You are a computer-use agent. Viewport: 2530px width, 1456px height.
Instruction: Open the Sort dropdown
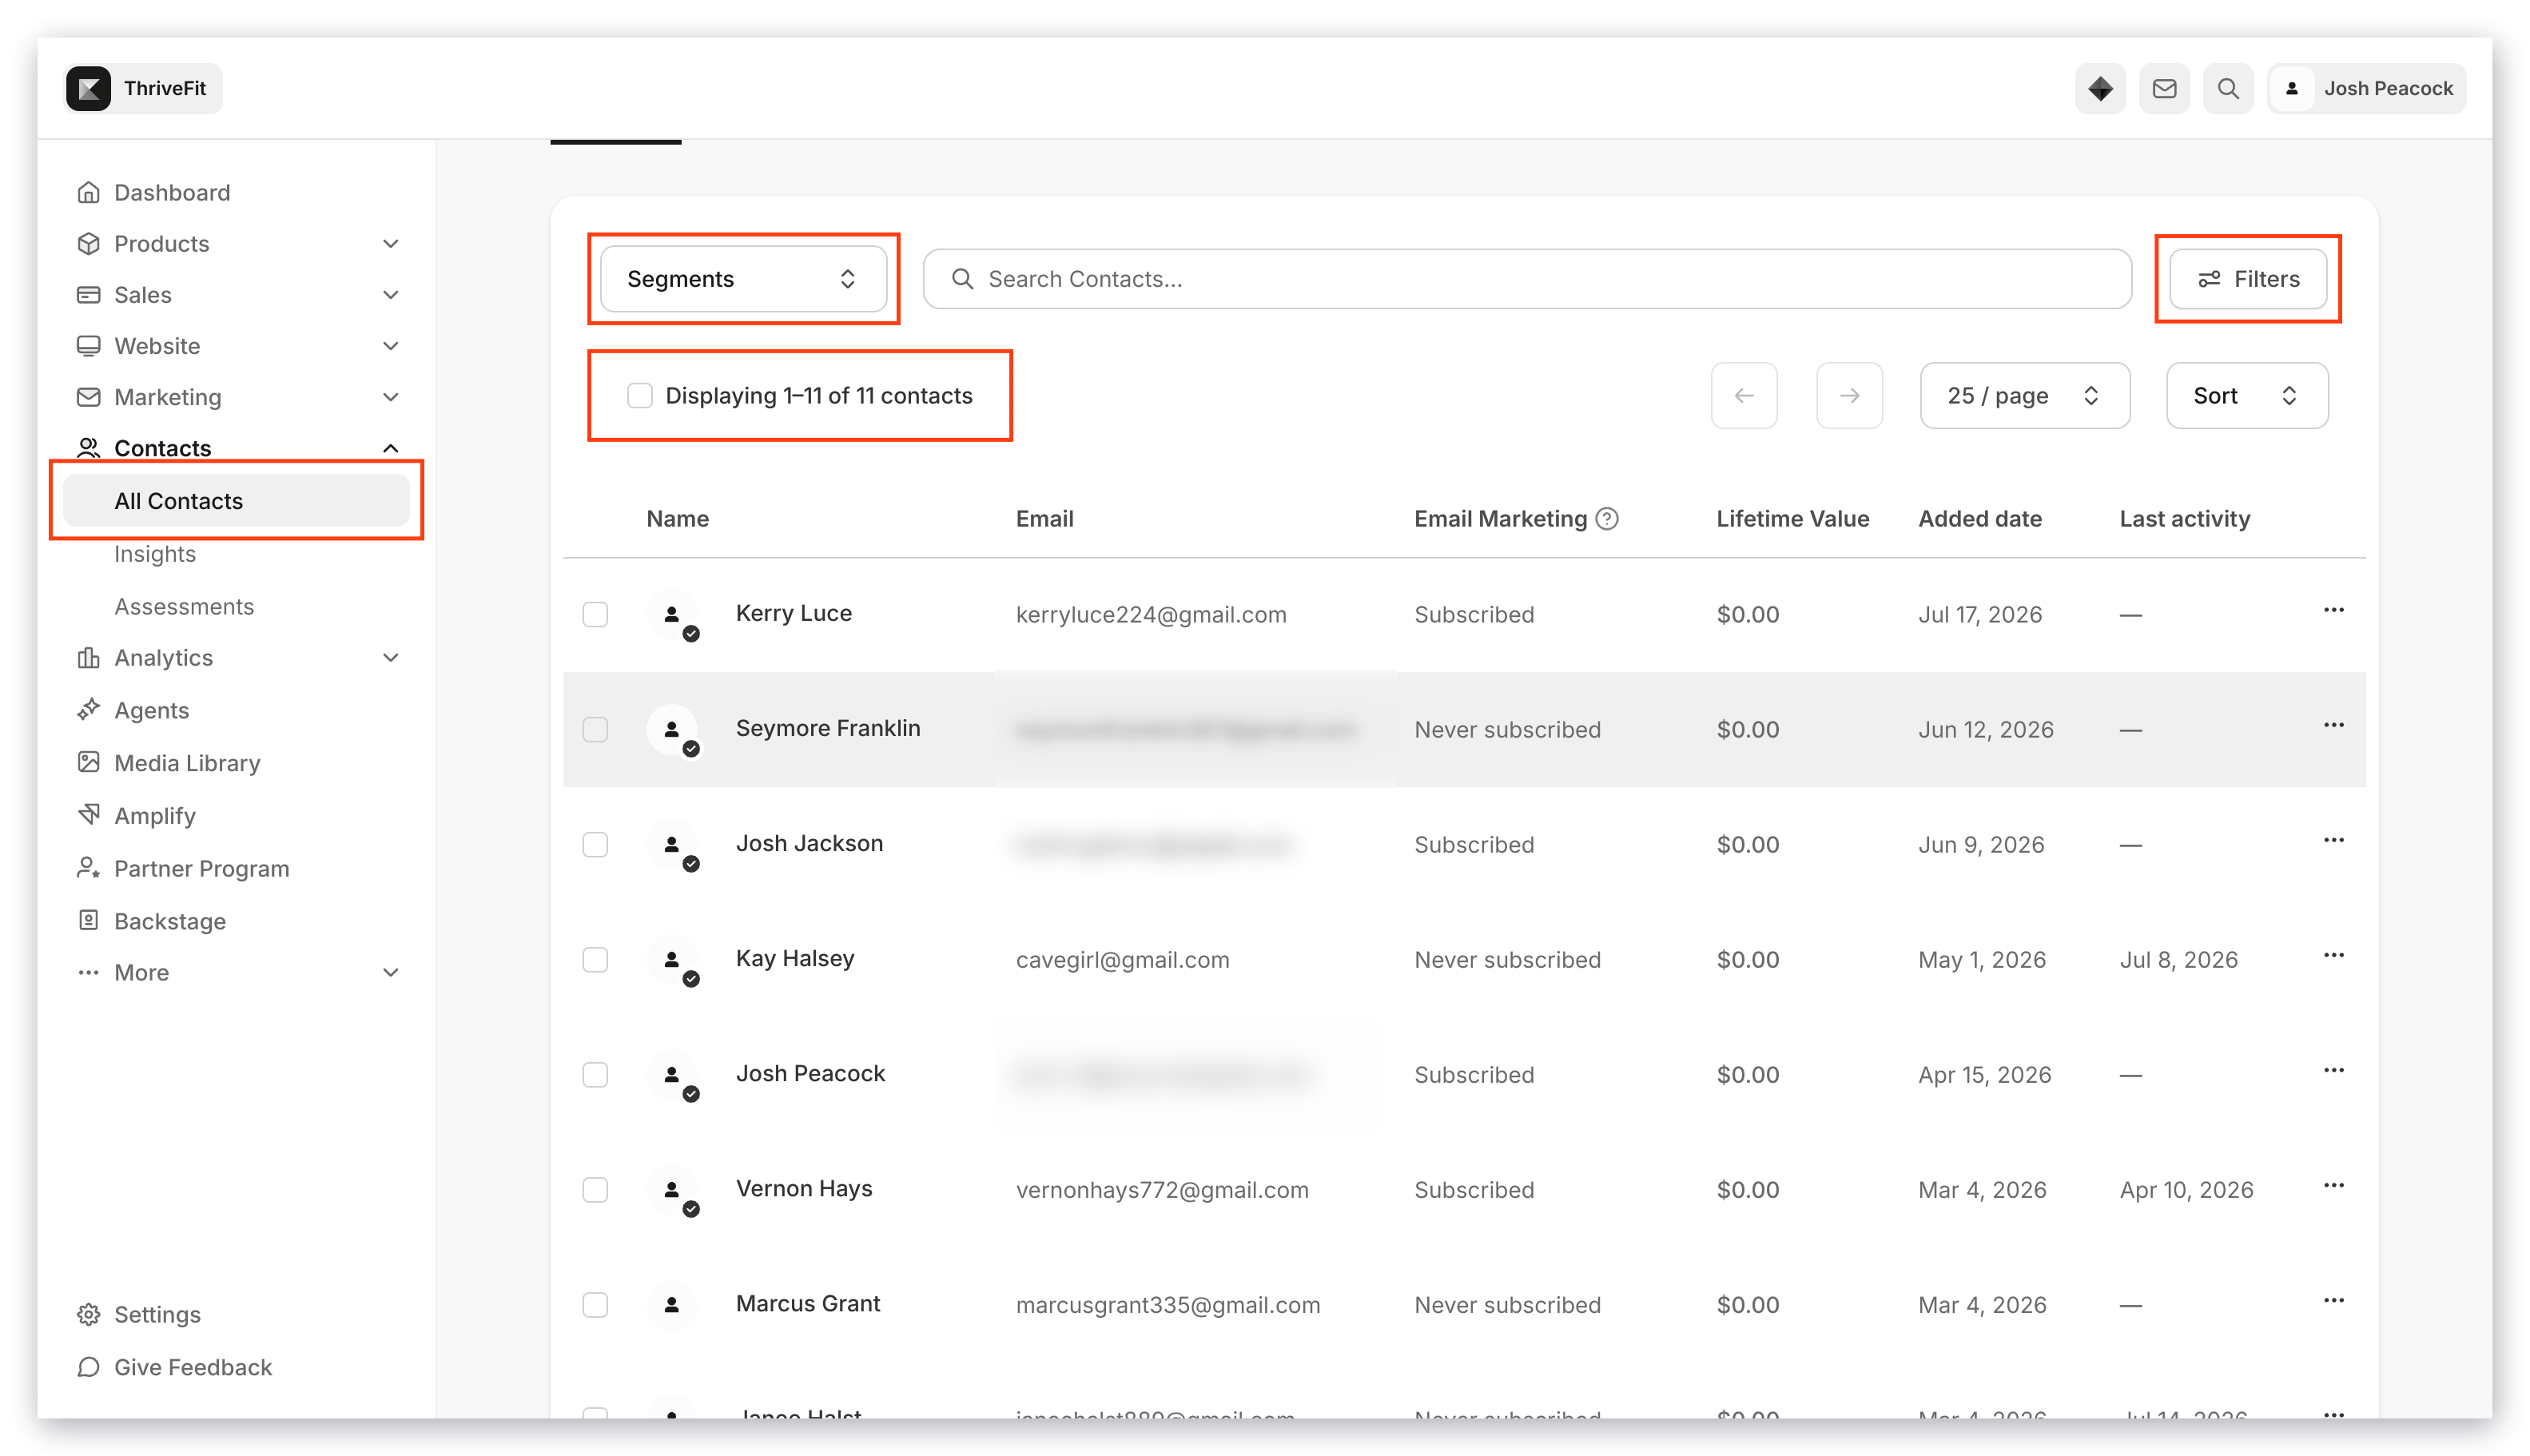[x=2246, y=395]
